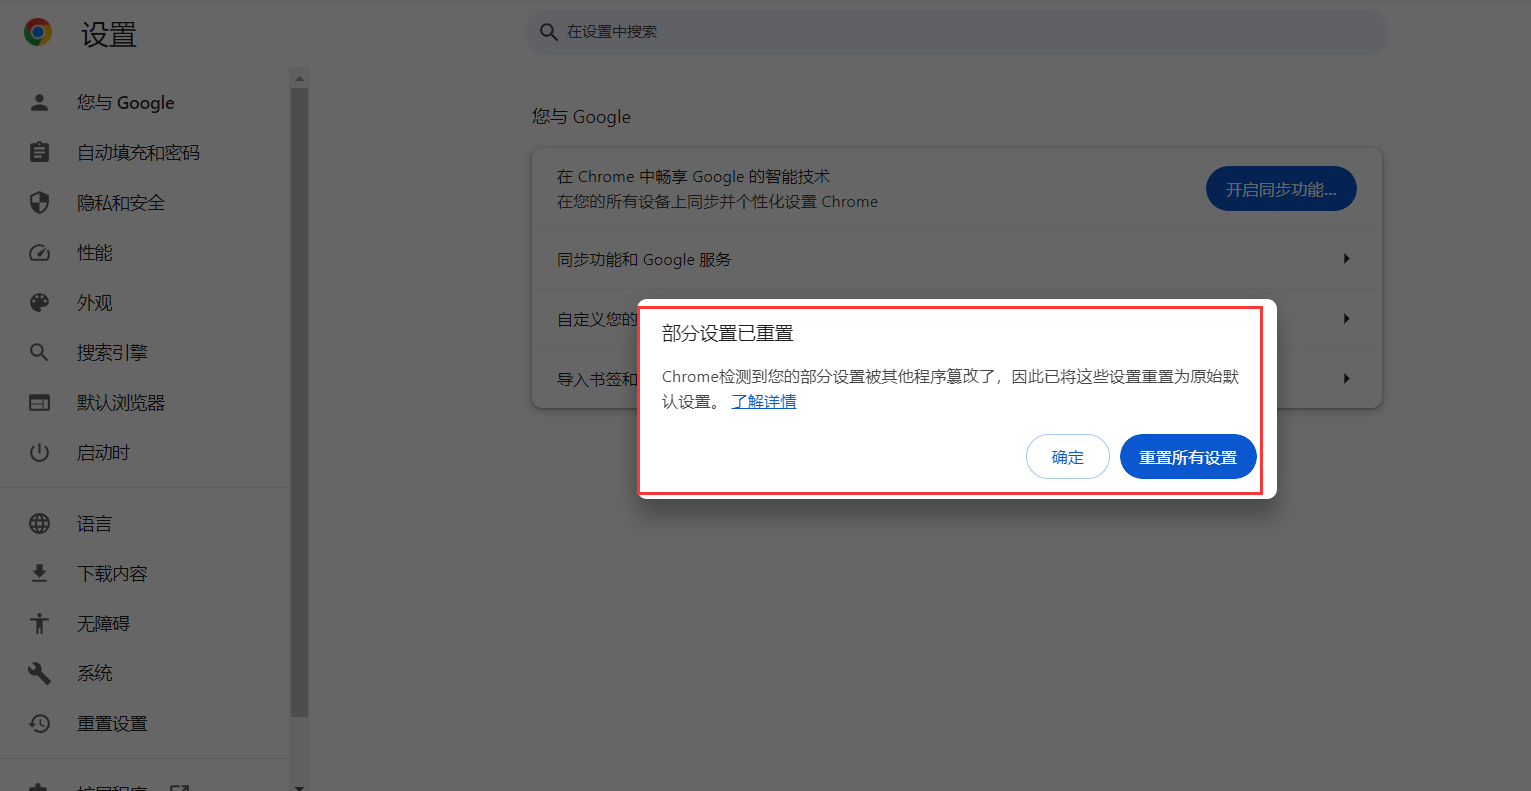Click the wrench icon for 系统
The image size is (1531, 791).
coord(39,673)
